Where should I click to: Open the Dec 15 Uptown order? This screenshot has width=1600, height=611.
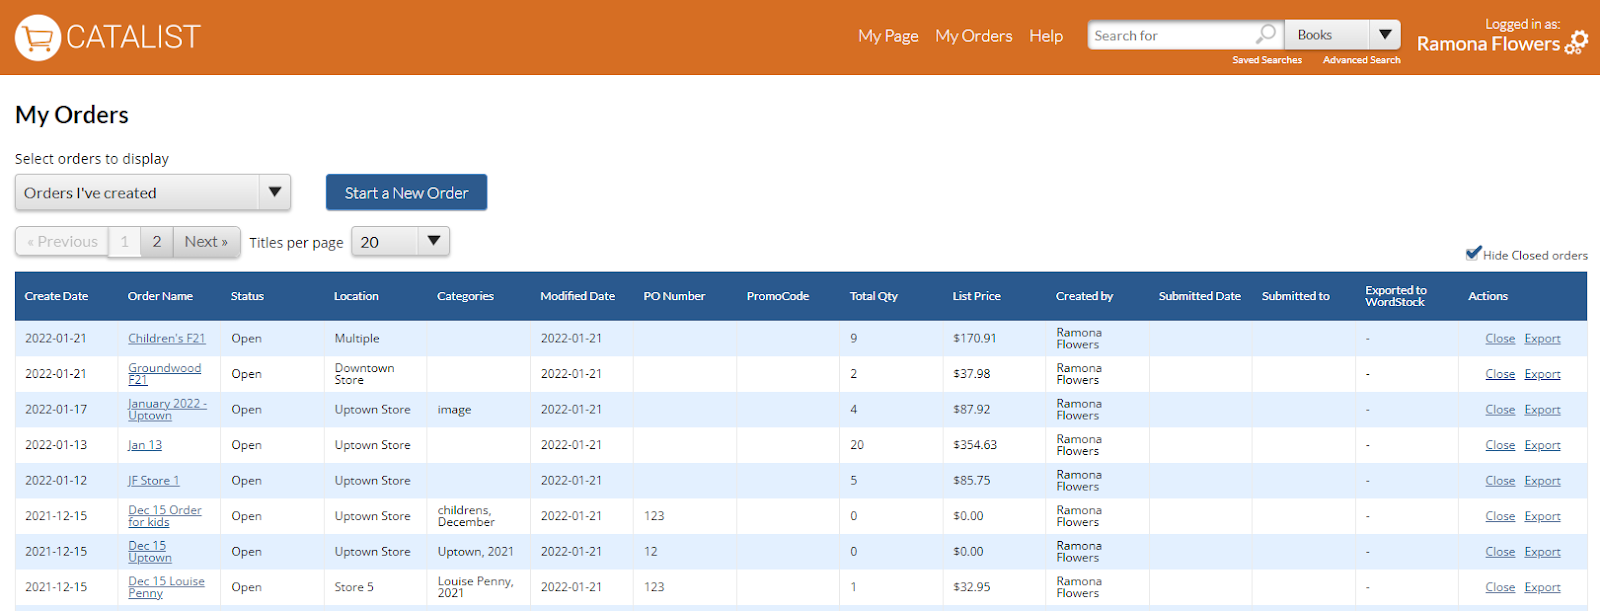pyautogui.click(x=149, y=552)
